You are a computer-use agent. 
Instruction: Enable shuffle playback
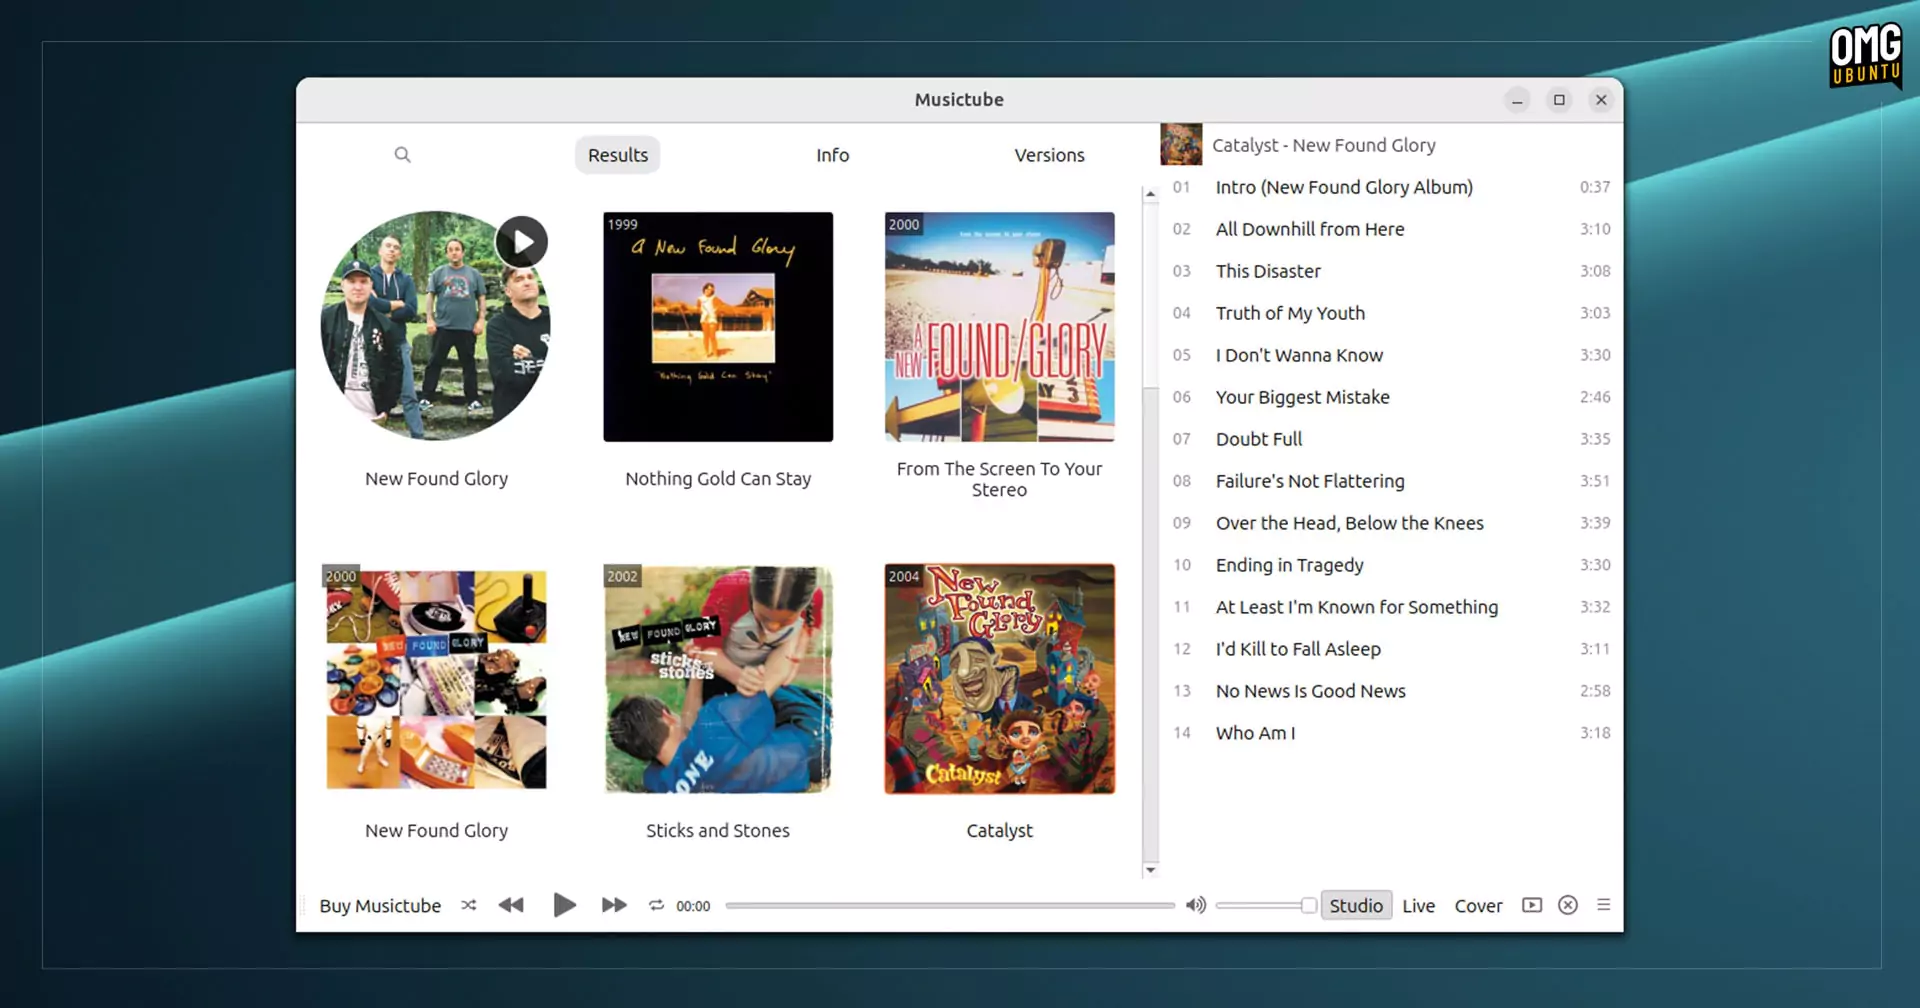pos(467,905)
